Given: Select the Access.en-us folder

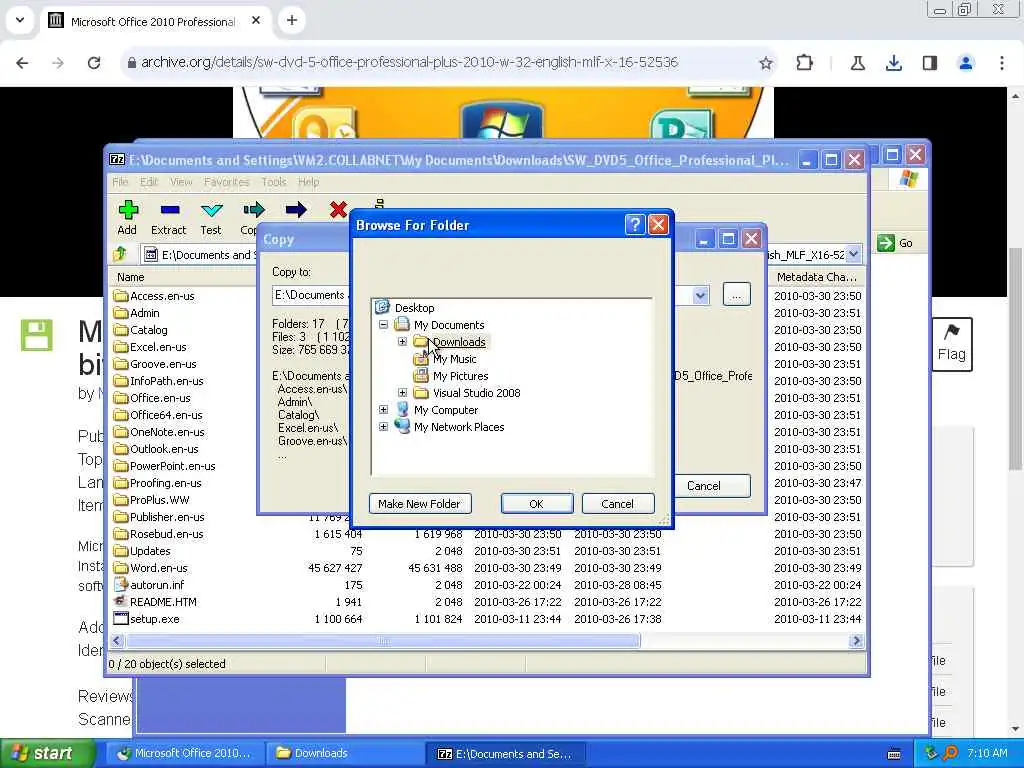Looking at the screenshot, I should [x=154, y=295].
